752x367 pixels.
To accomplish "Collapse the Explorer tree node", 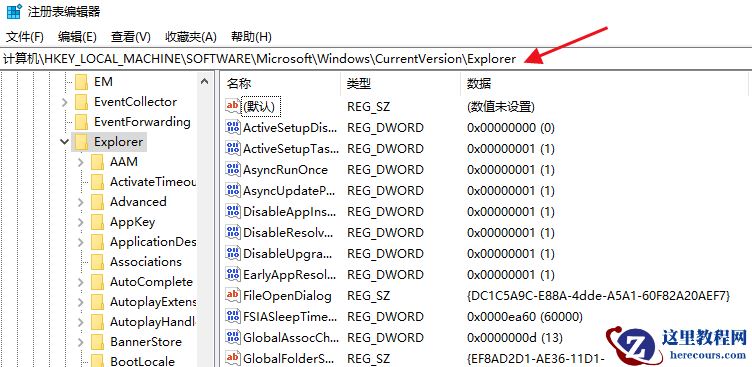I will pyautogui.click(x=65, y=142).
